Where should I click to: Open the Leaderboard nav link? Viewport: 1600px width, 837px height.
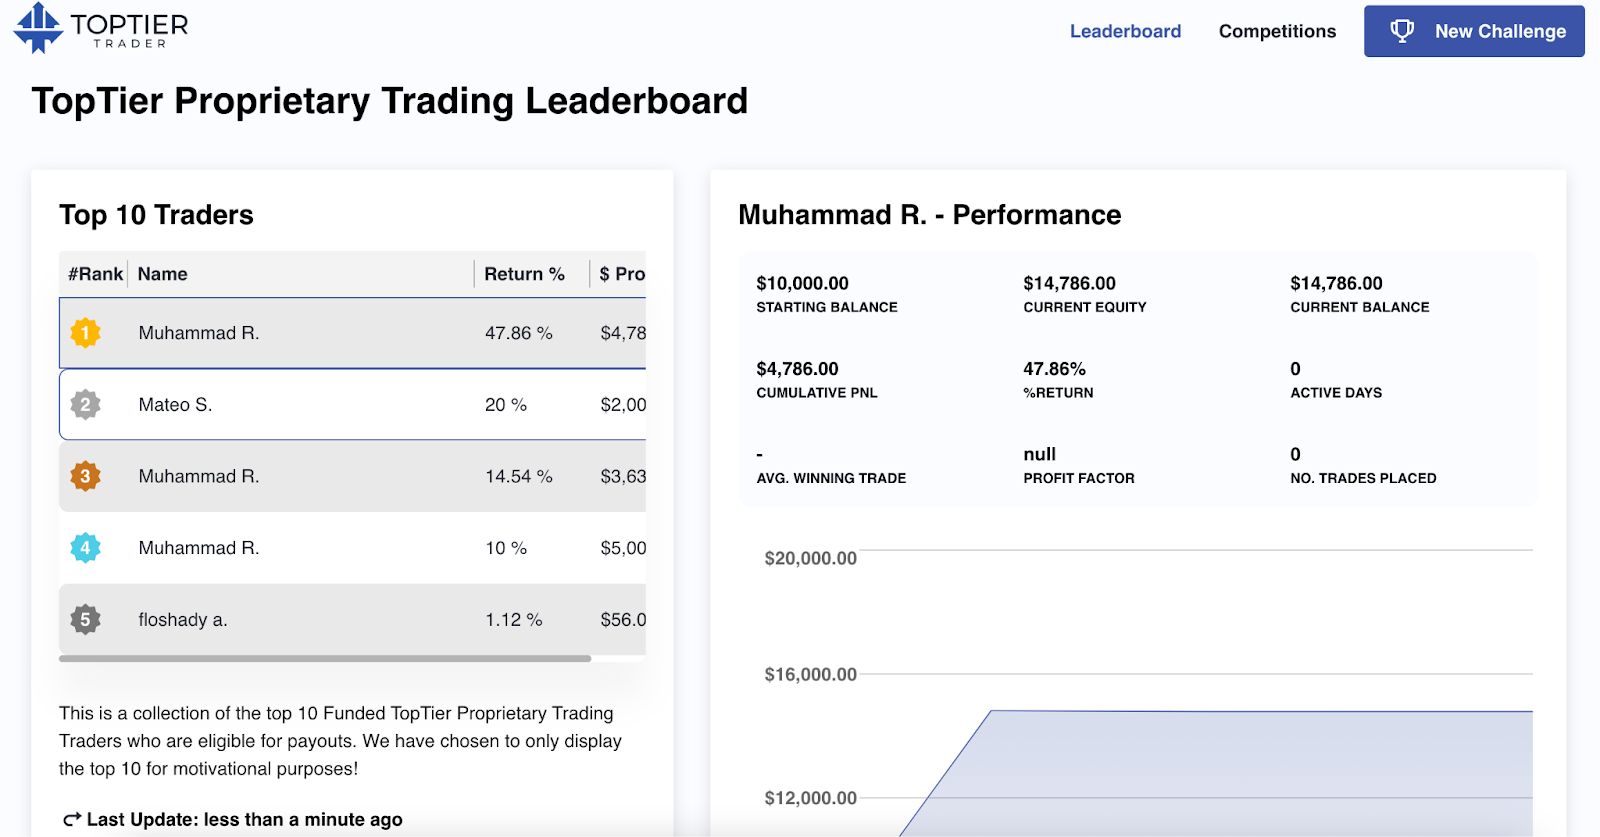[1125, 31]
